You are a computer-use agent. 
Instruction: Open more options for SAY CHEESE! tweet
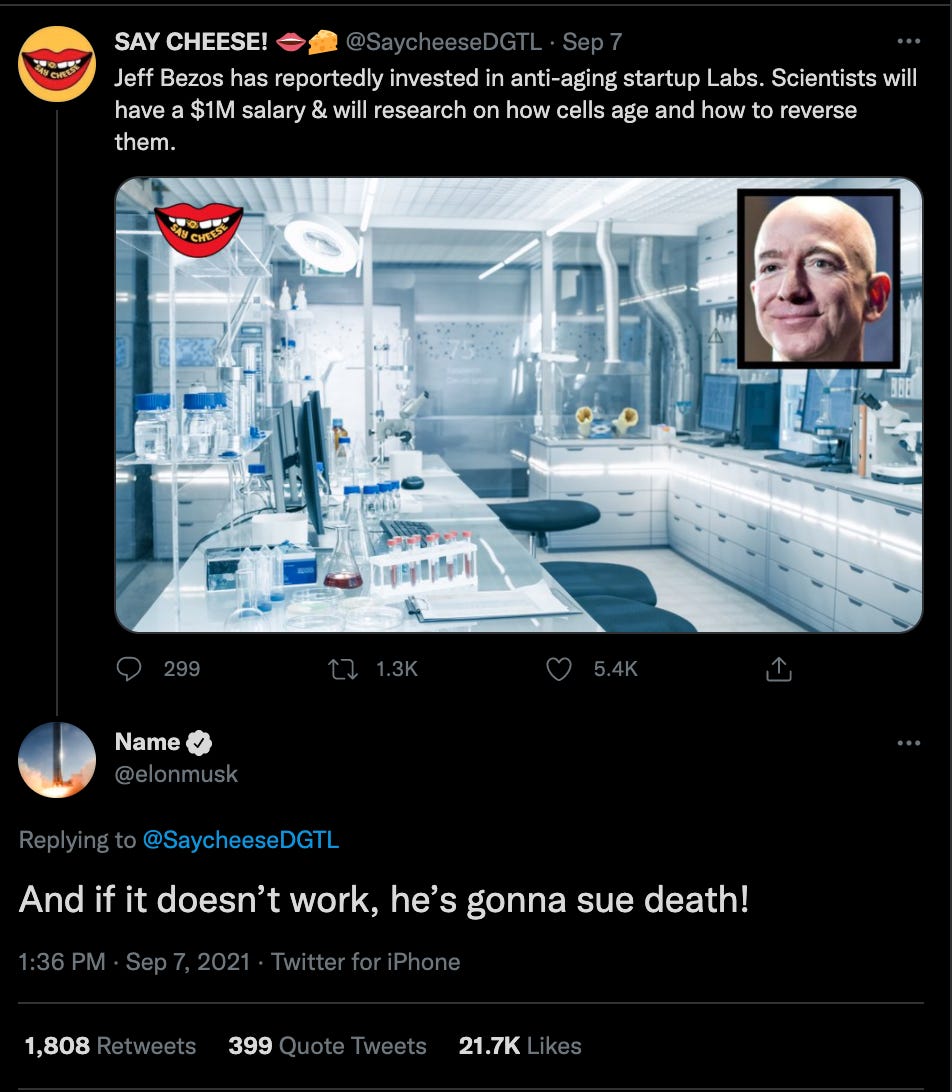pyautogui.click(x=908, y=42)
